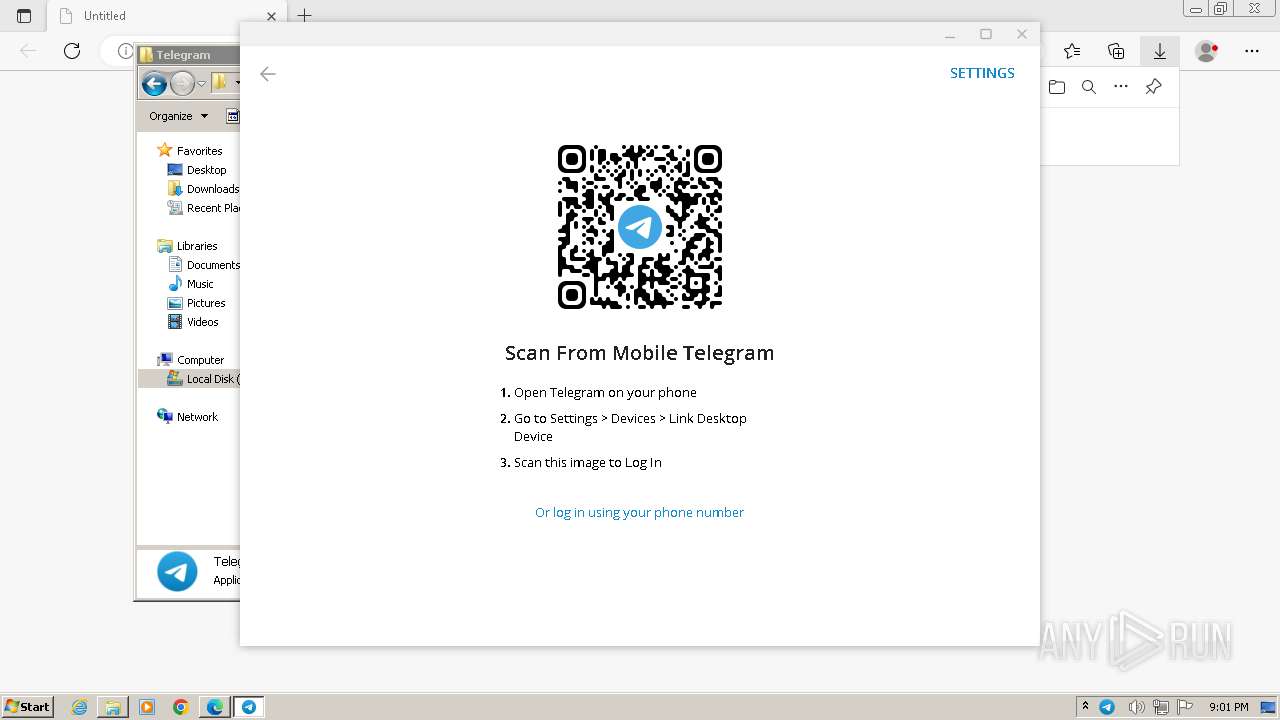This screenshot has height=720, width=1280.
Task: Select Computer in Explorer navigation pane
Action: coord(200,360)
